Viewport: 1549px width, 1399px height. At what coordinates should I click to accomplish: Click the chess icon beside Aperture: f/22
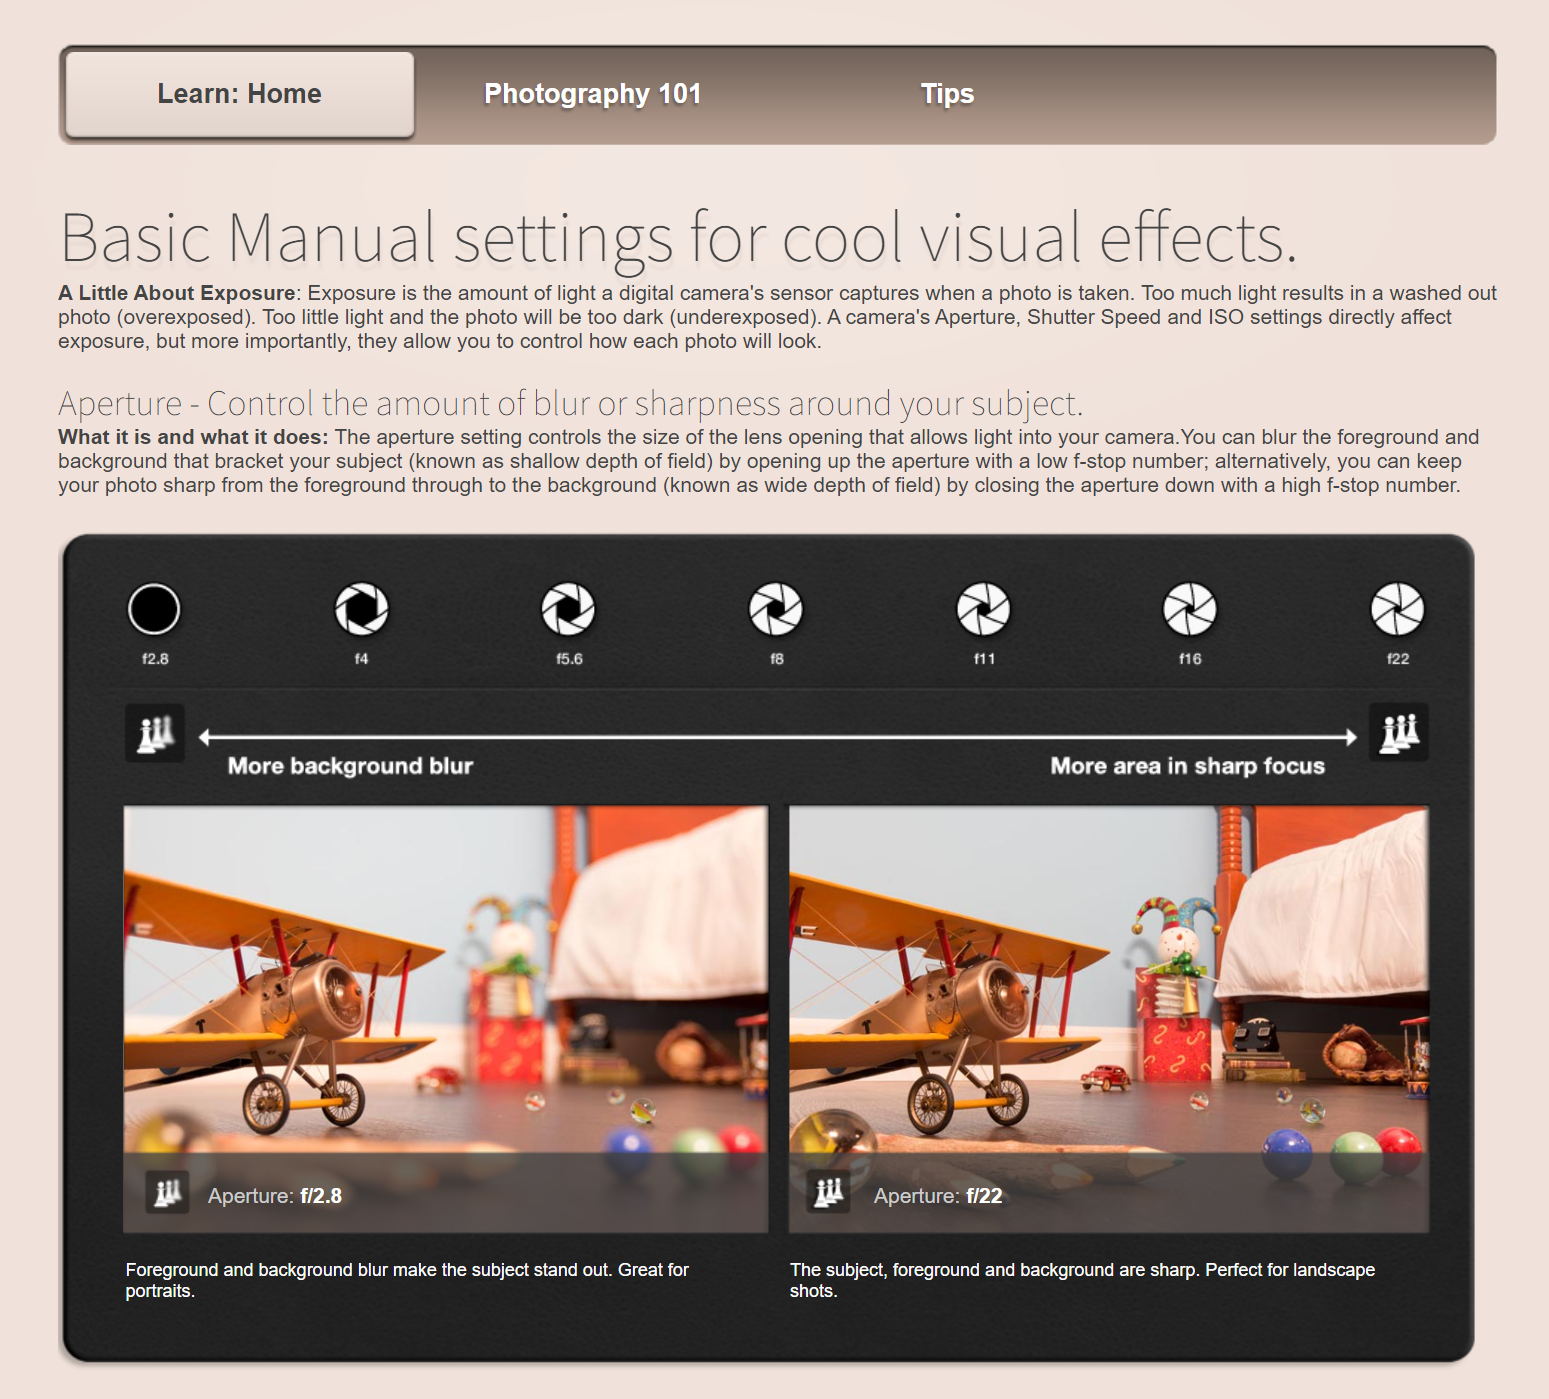(829, 1192)
